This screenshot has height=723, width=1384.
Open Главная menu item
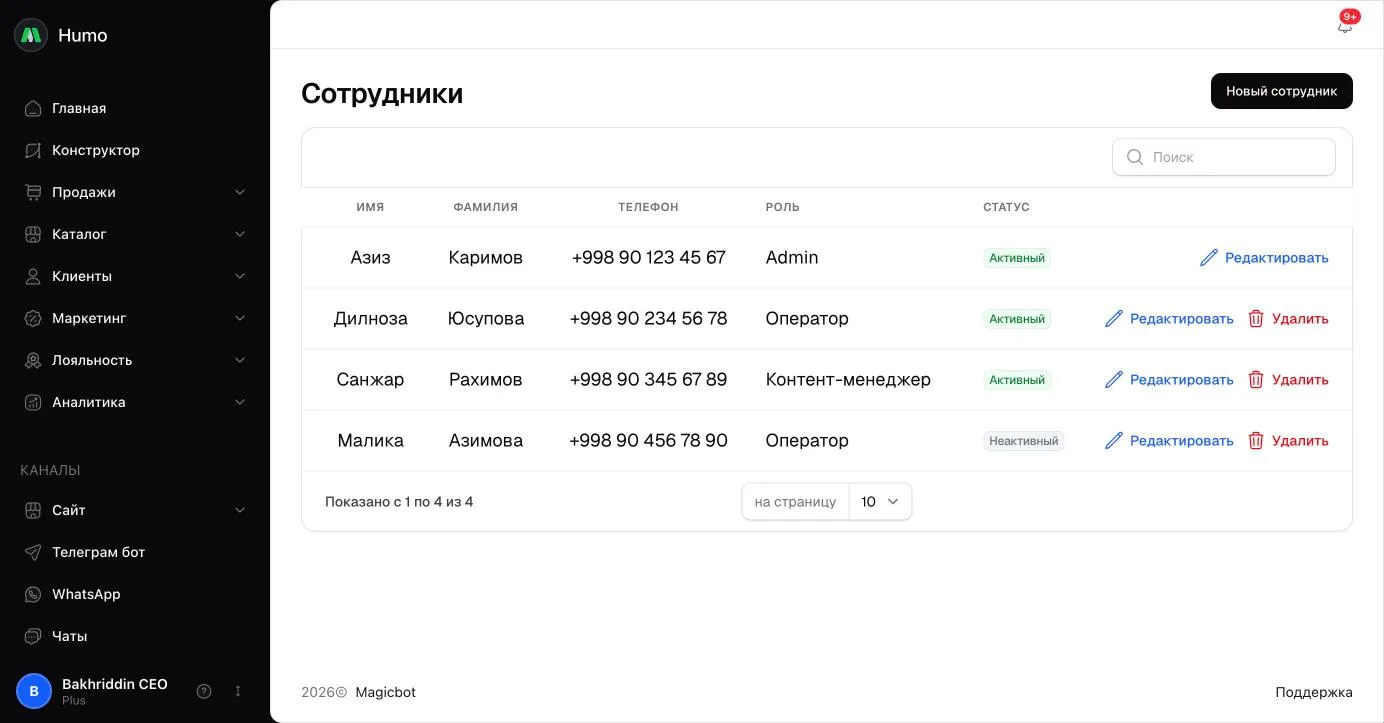tap(135, 108)
